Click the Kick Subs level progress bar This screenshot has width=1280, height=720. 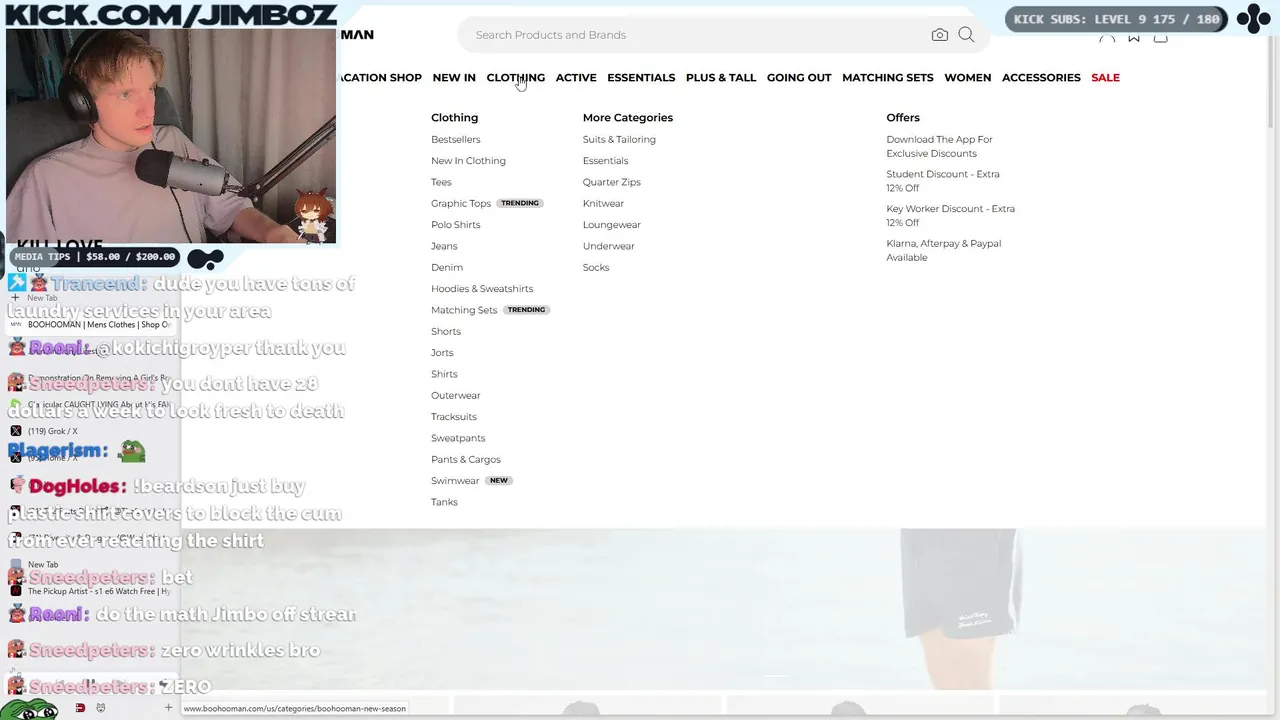[1117, 19]
